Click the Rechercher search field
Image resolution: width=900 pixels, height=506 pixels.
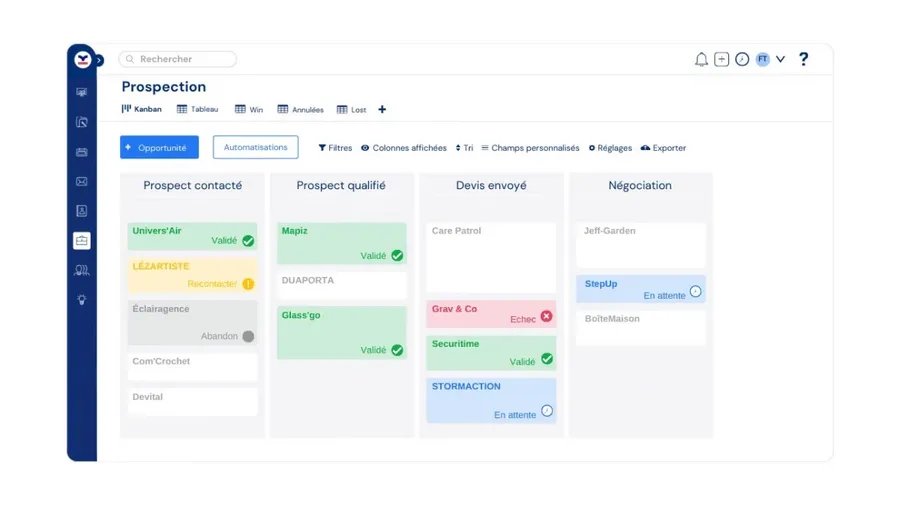178,59
